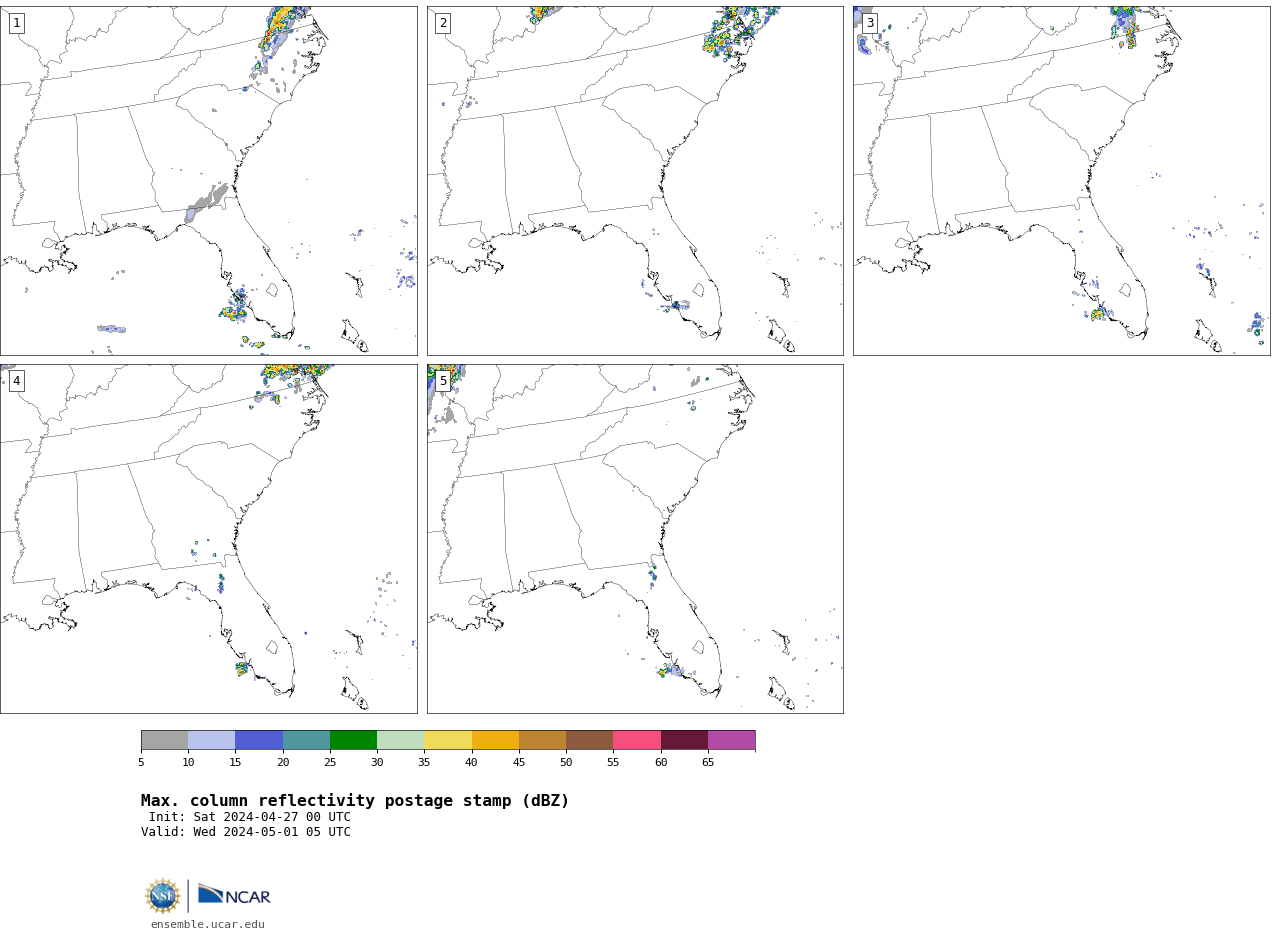Image resolution: width=1280 pixels, height=936 pixels.
Task: Click the teal 20-25 dBZ swatch
Action: tap(306, 740)
